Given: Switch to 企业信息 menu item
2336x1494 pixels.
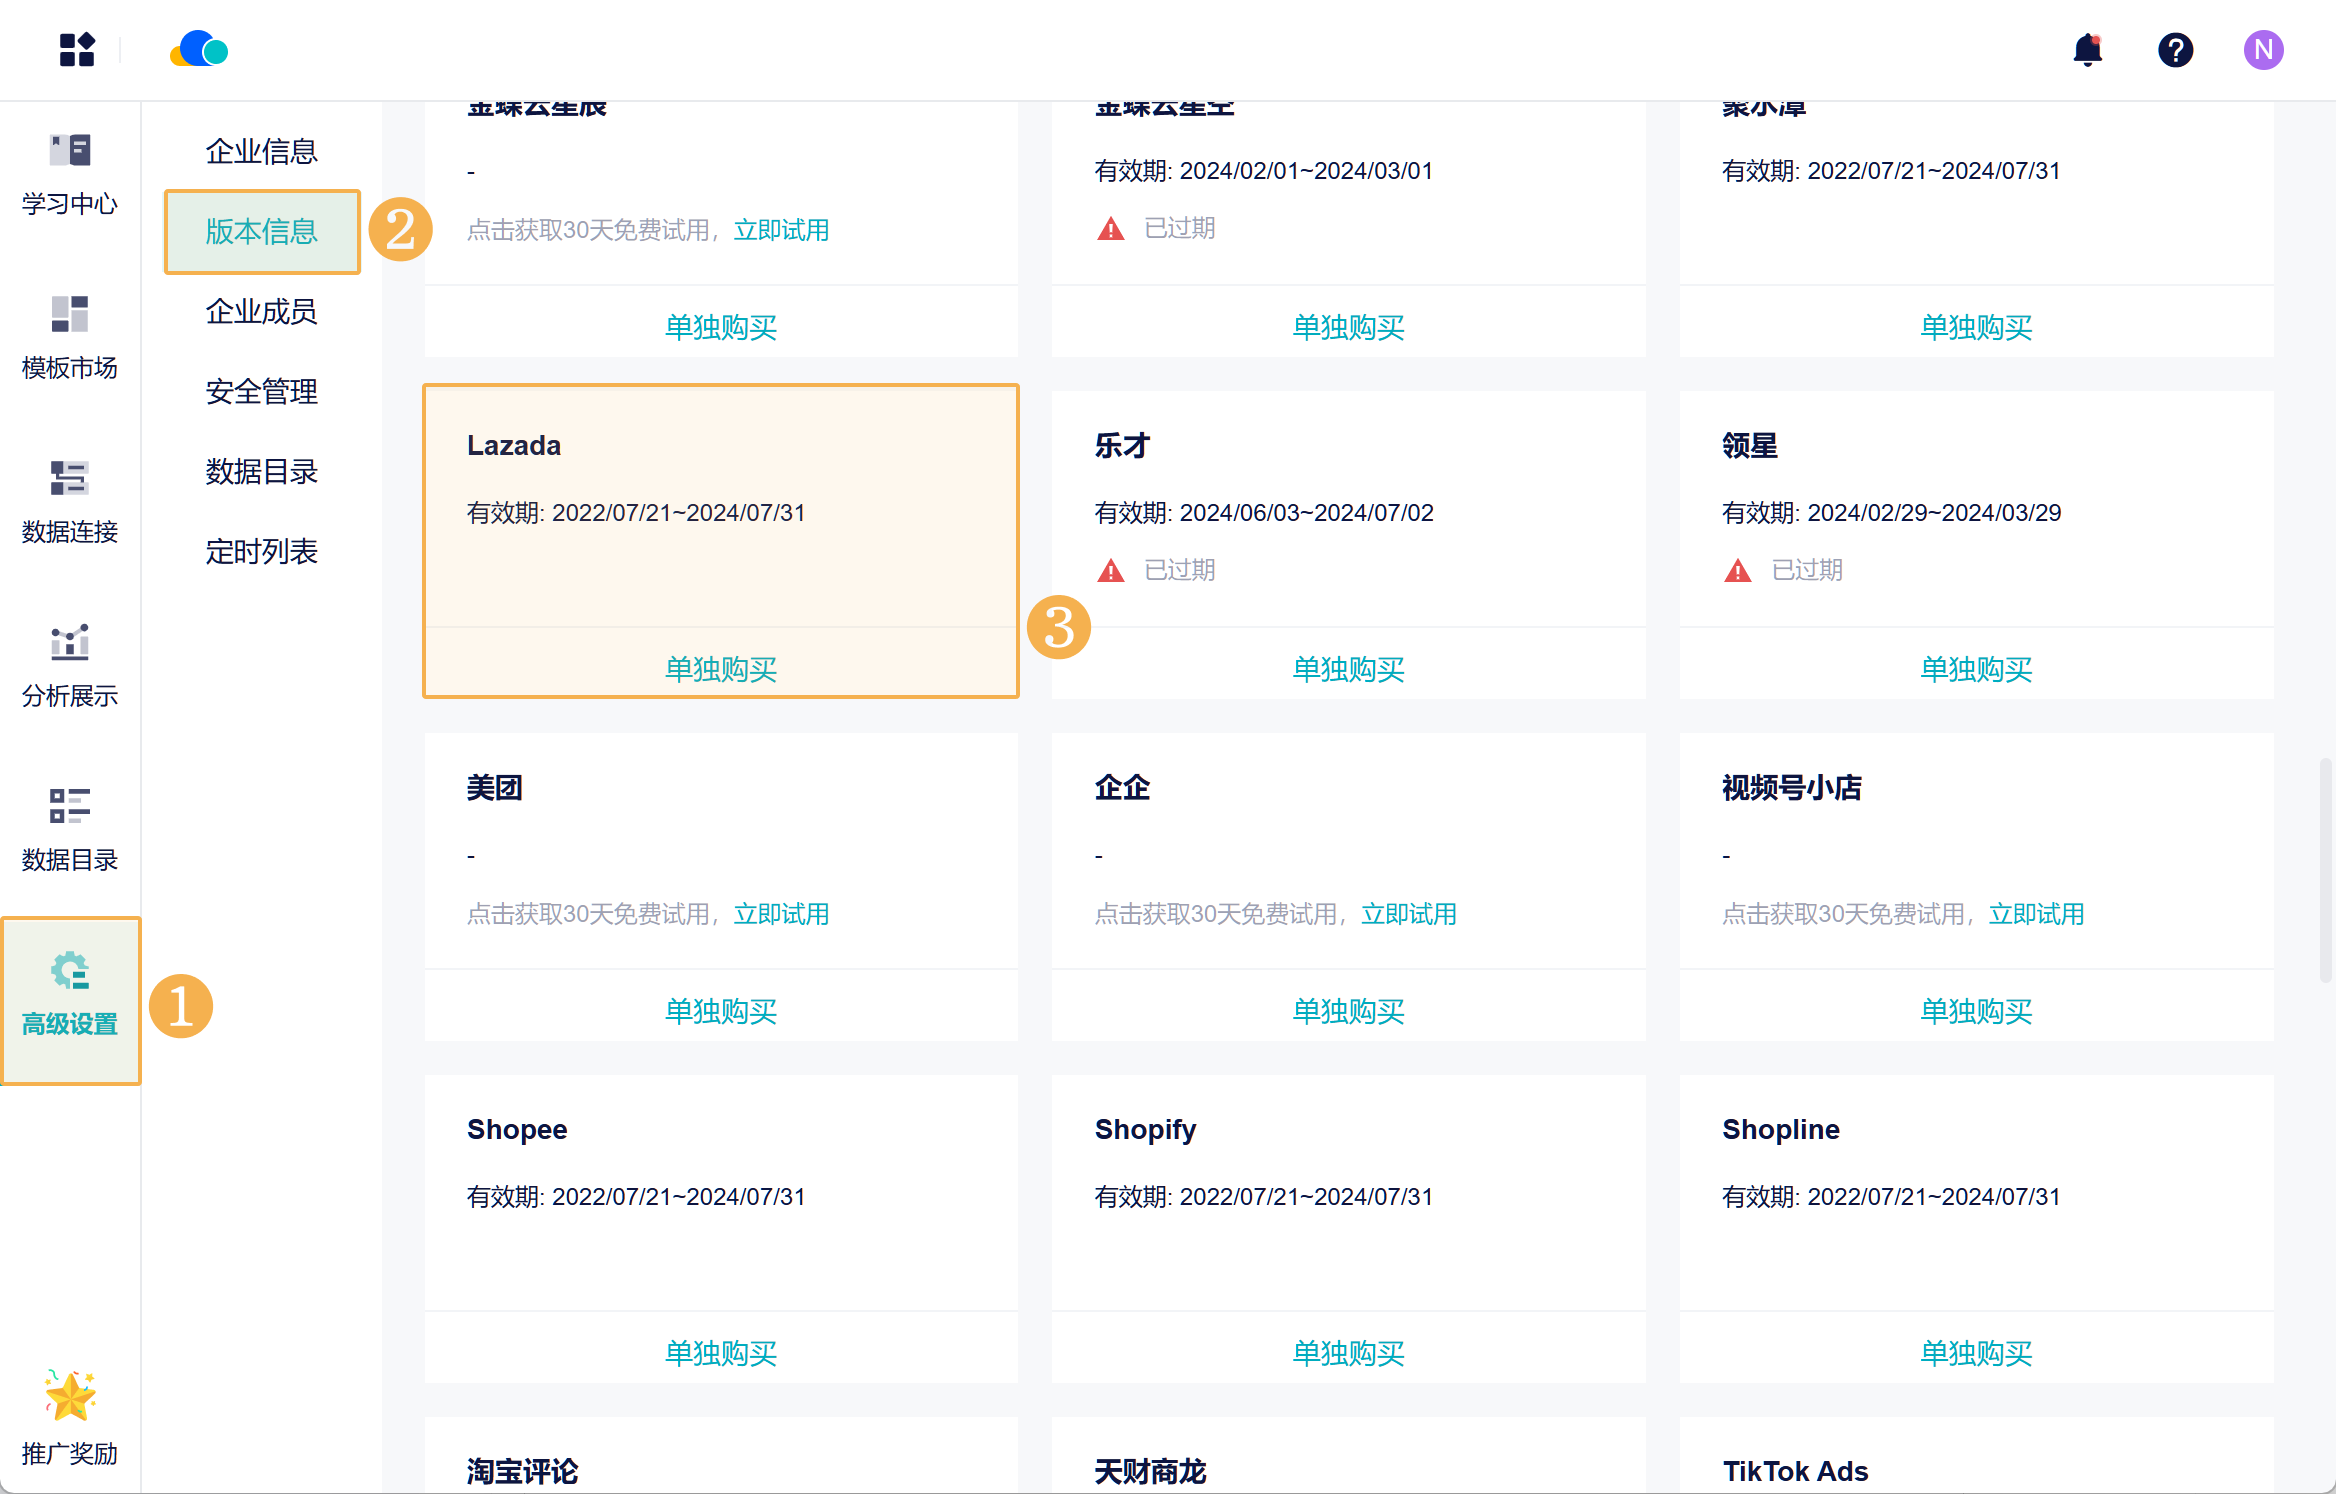Looking at the screenshot, I should pos(261,151).
